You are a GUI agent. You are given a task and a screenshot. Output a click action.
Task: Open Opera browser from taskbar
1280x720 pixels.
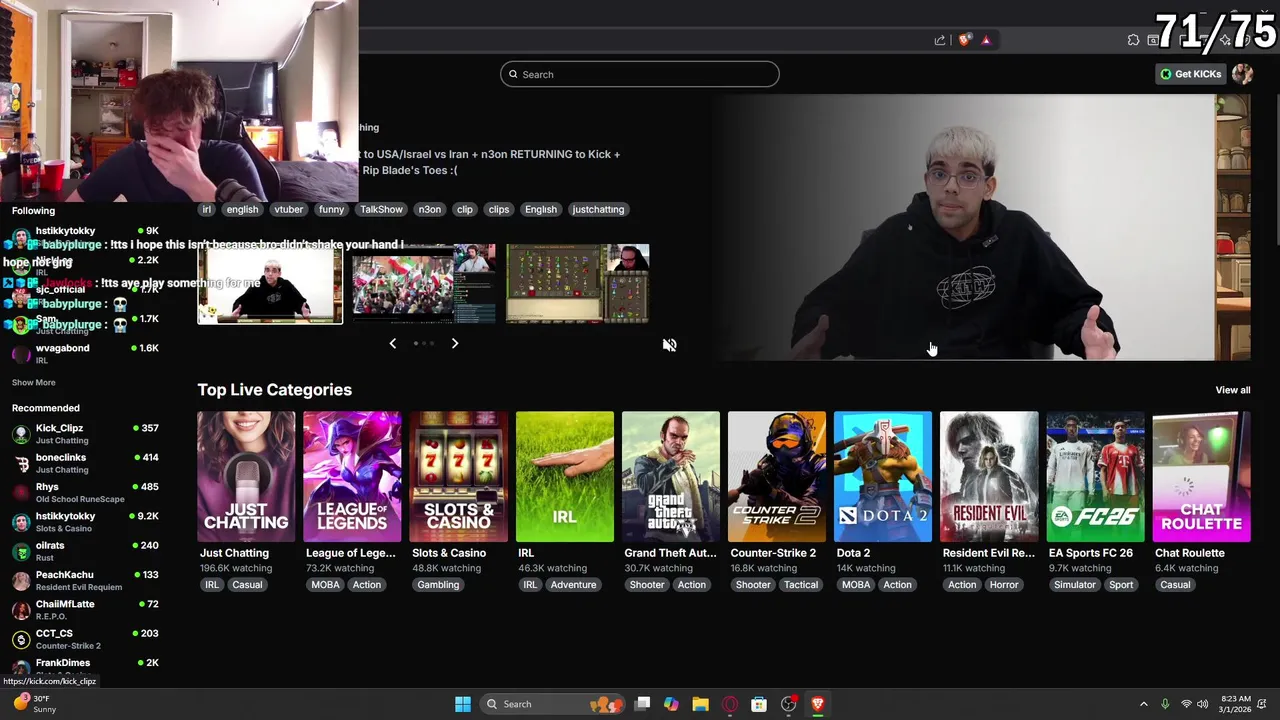coord(730,704)
